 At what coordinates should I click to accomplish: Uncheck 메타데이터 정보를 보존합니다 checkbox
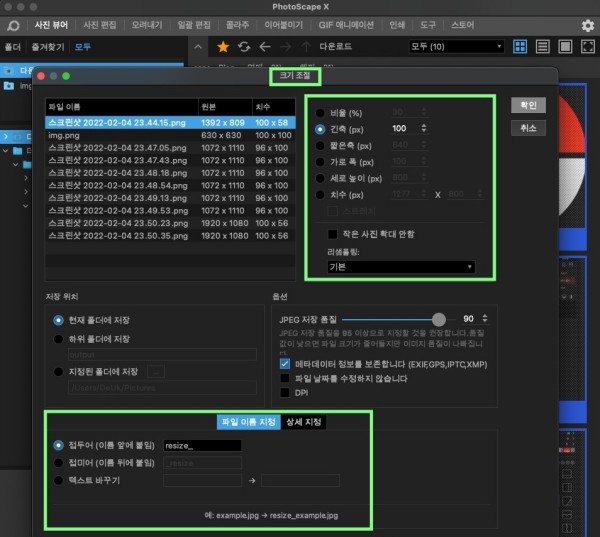point(285,364)
